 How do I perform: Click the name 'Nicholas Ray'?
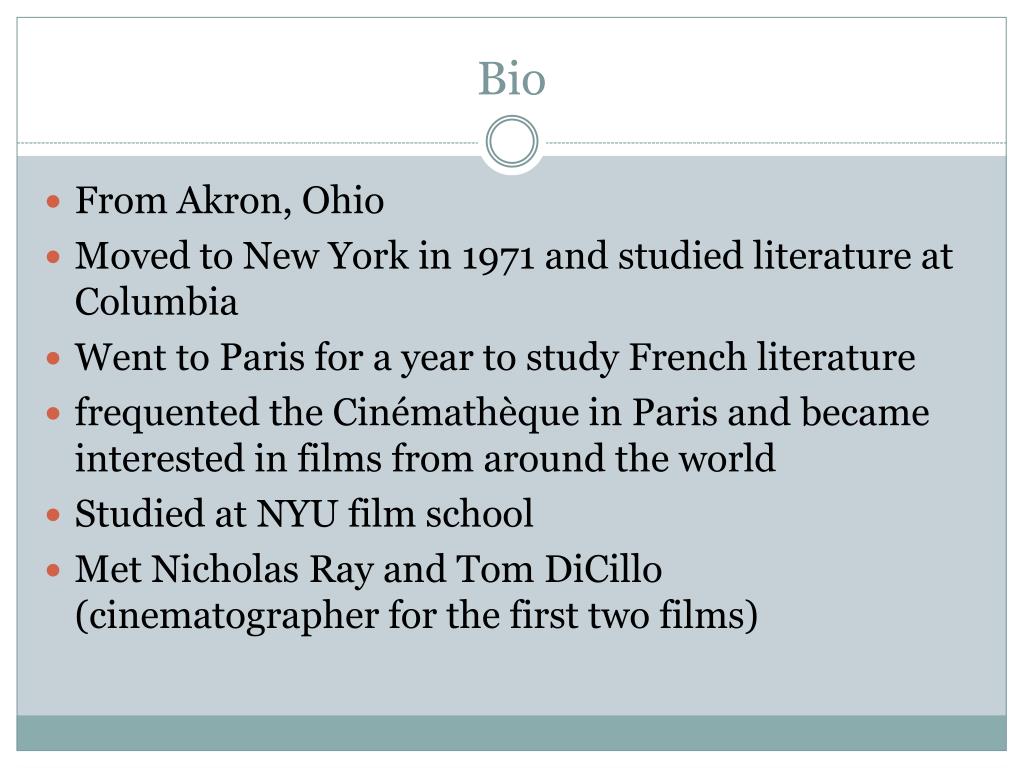click(263, 570)
